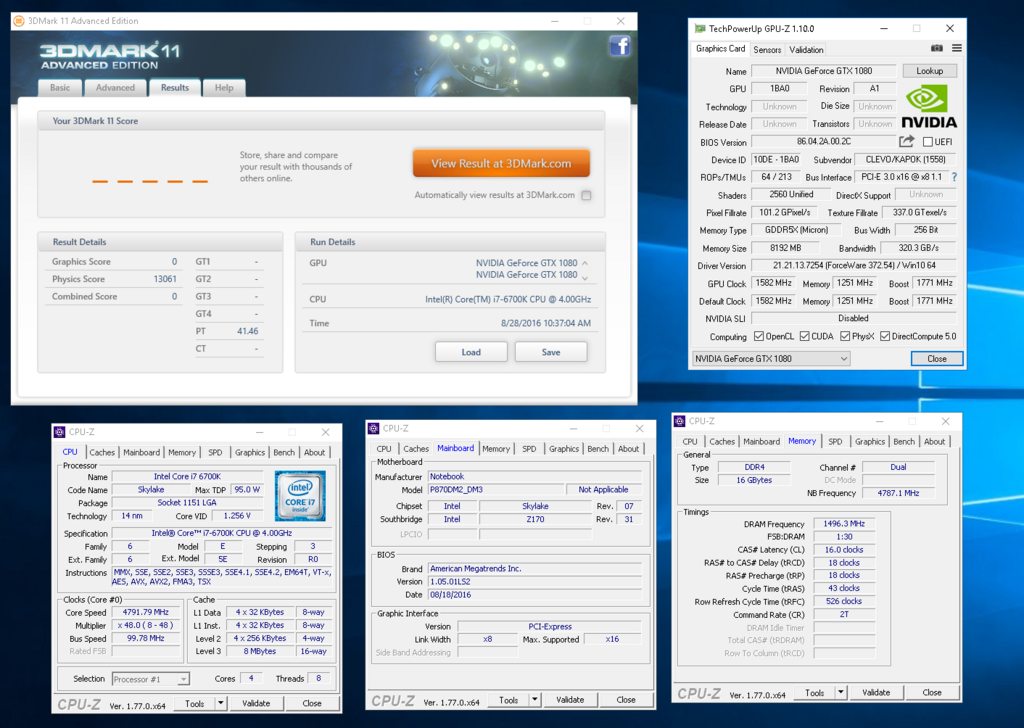Image resolution: width=1024 pixels, height=728 pixels.
Task: Click the app icon of the left CPU-Z window
Action: coord(59,432)
